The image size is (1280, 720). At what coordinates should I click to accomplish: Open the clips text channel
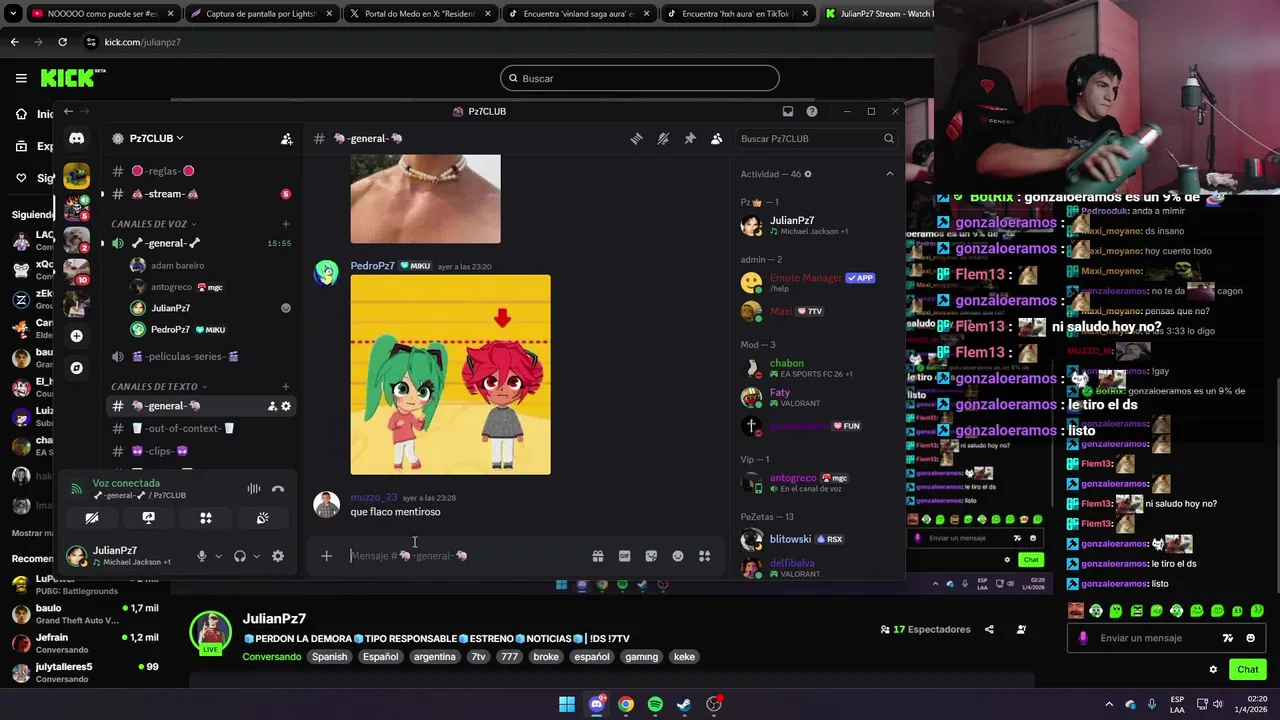coord(200,451)
